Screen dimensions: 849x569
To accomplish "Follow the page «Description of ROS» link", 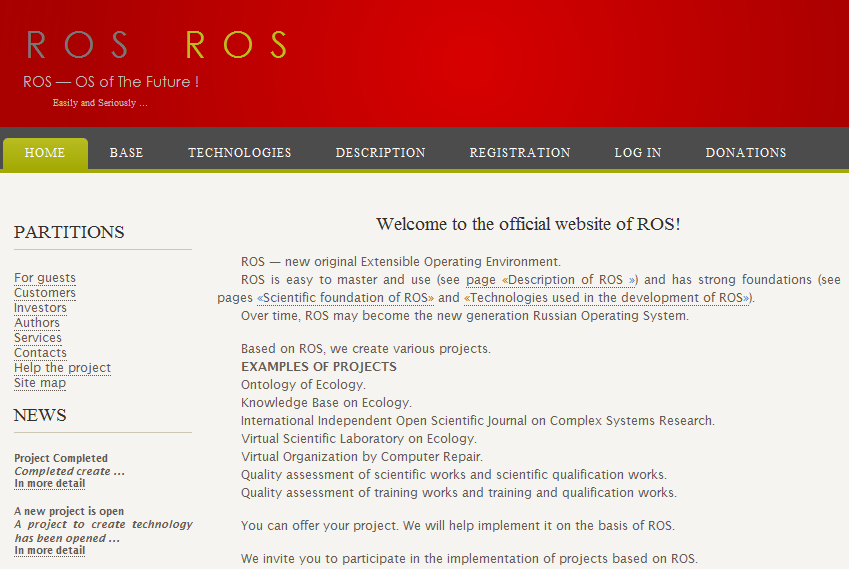I will 551,280.
